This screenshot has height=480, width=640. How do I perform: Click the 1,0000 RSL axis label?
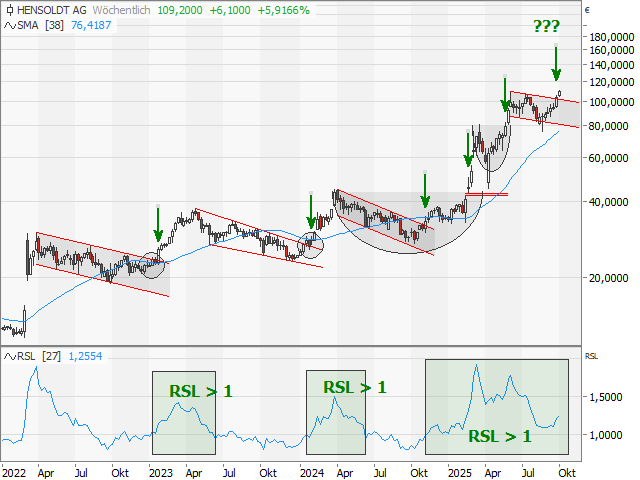pyautogui.click(x=606, y=436)
